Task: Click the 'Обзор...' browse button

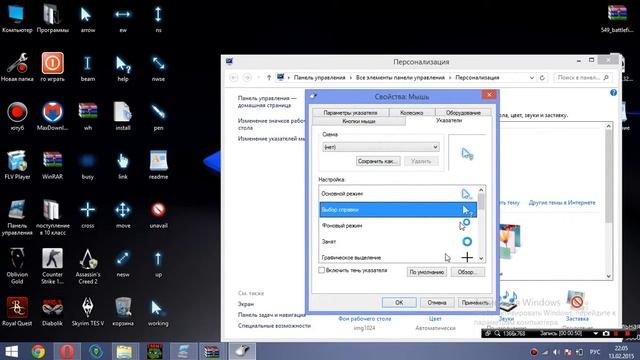Action: 467,272
